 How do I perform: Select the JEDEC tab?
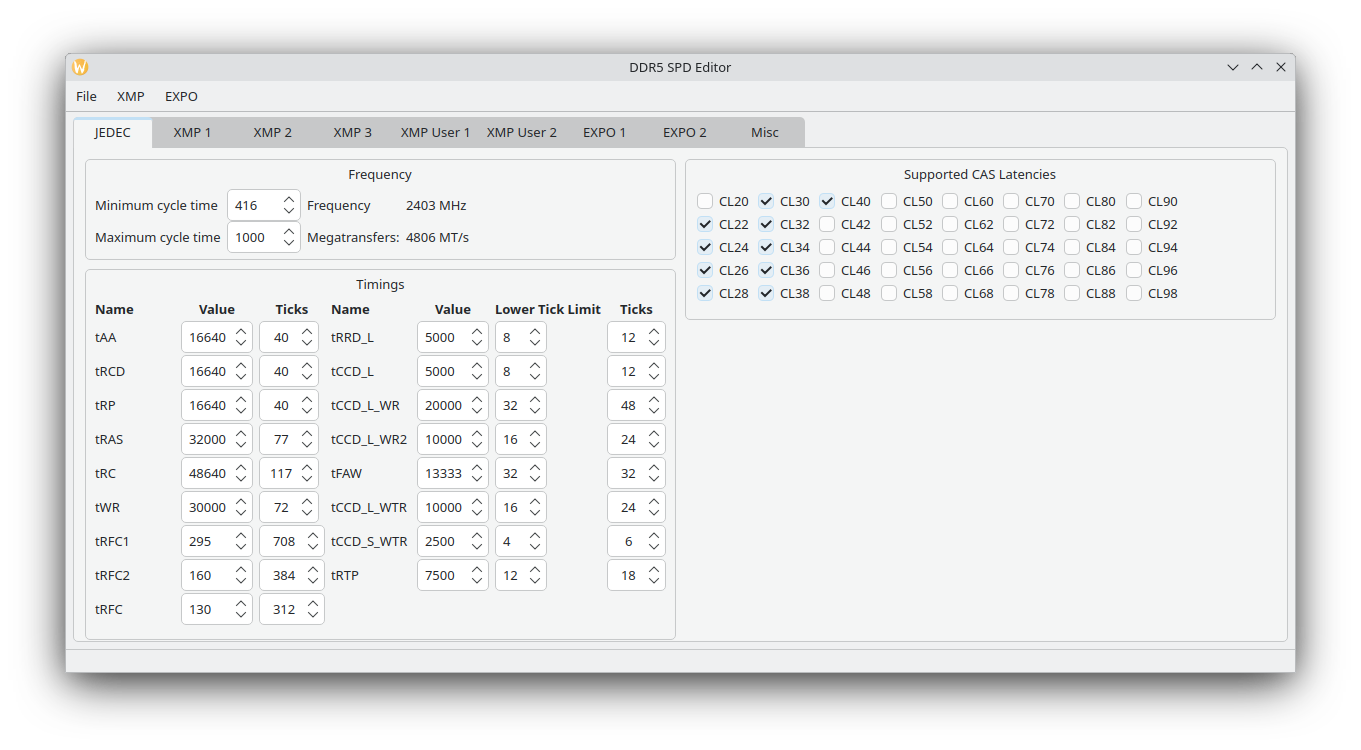pos(113,133)
